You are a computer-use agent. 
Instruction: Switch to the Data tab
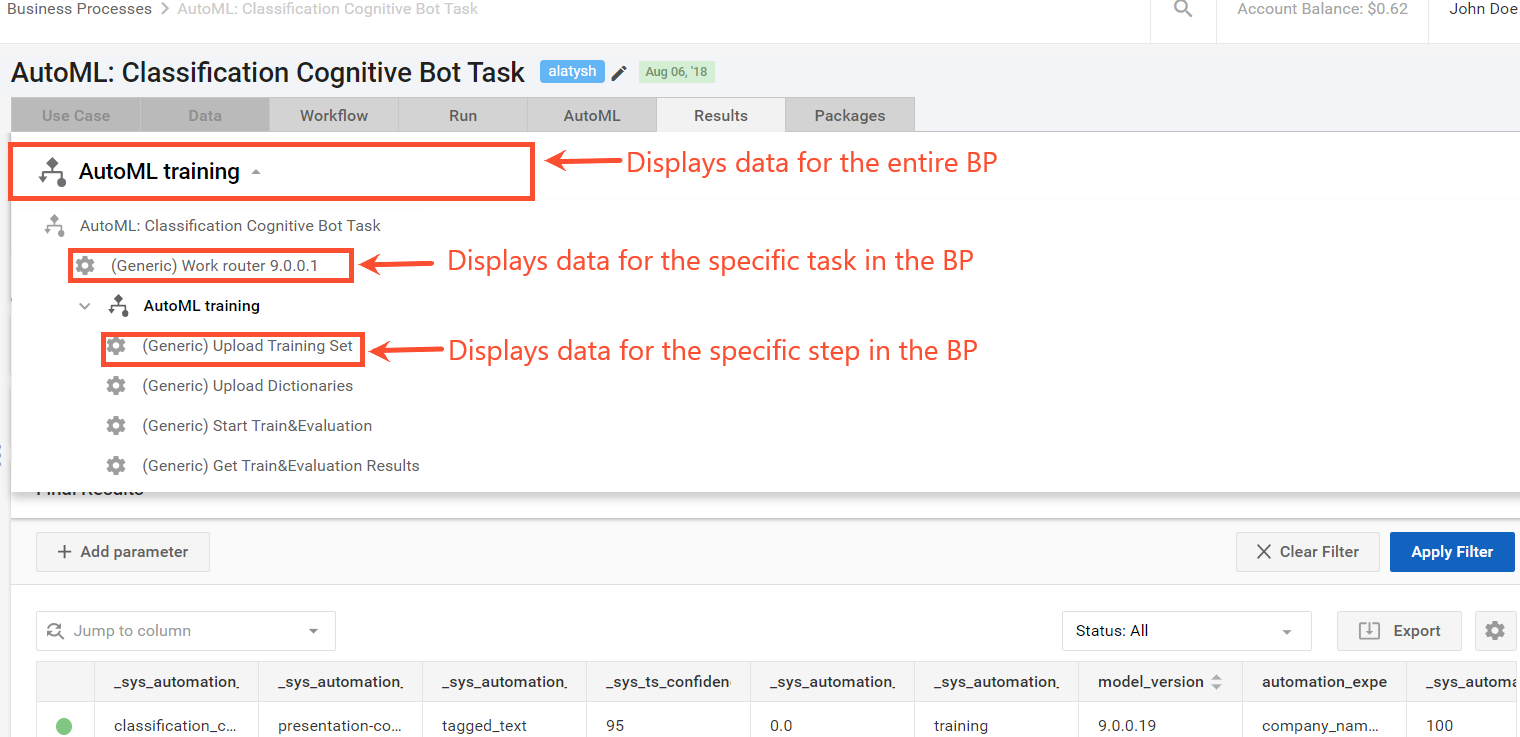205,115
